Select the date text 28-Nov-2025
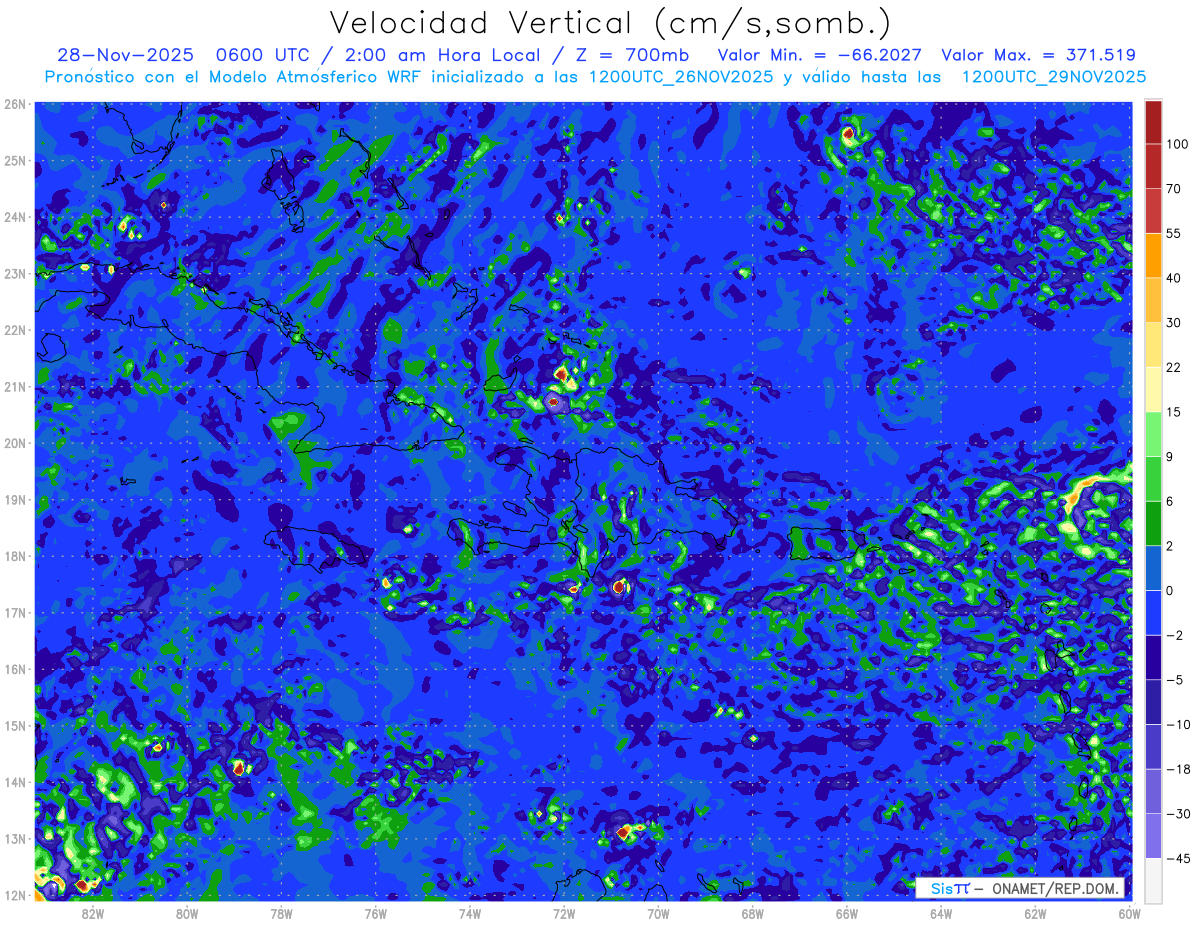The image size is (1200, 927). pos(124,55)
